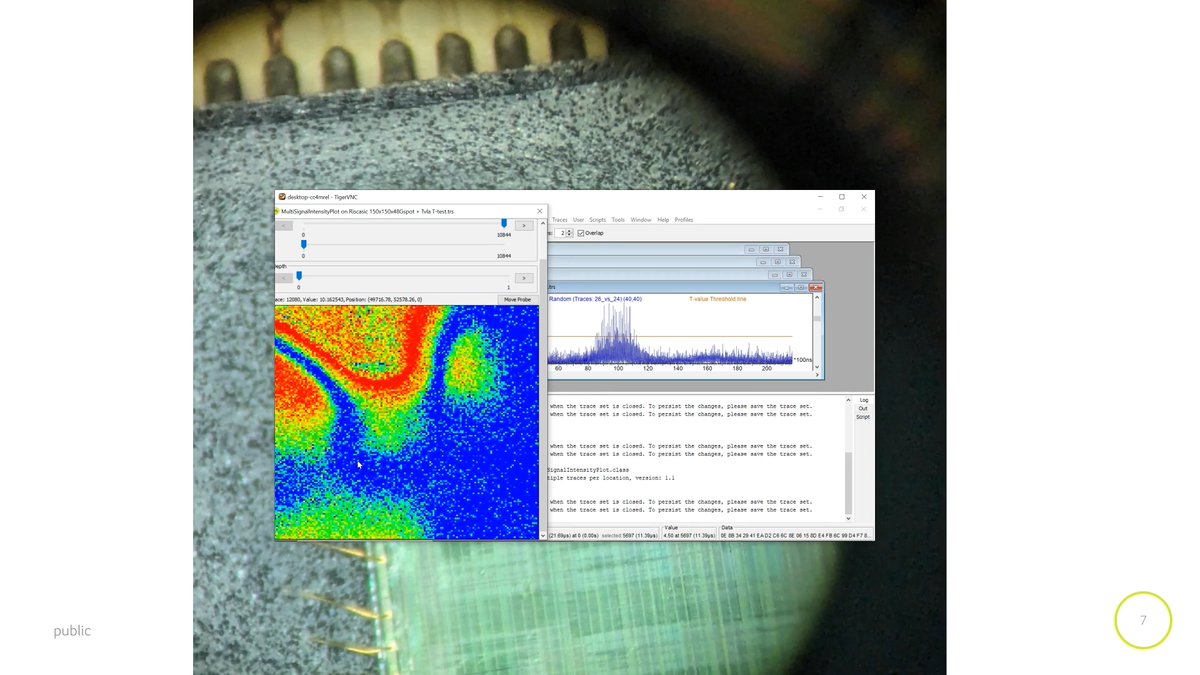Click the Data hex bytes status field
The width and height of the screenshot is (1200, 675).
795,535
